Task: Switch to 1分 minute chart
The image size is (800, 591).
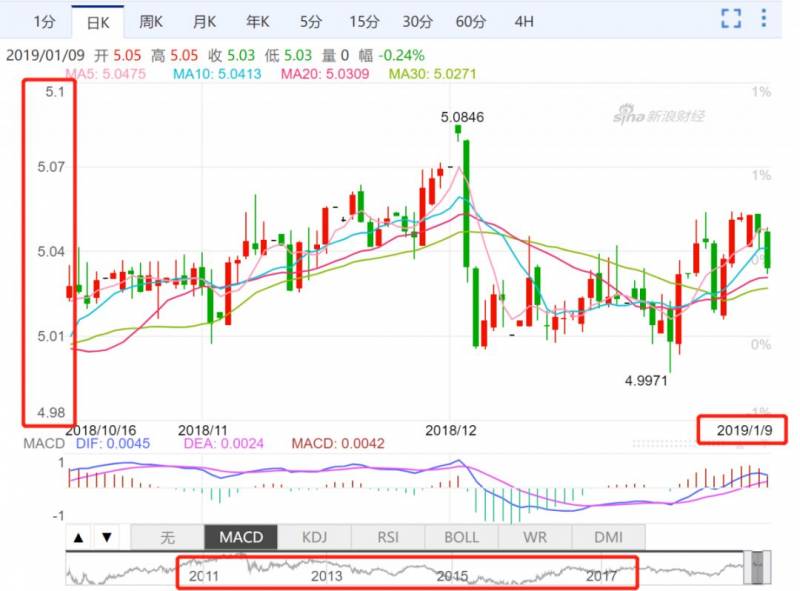Action: click(x=43, y=21)
